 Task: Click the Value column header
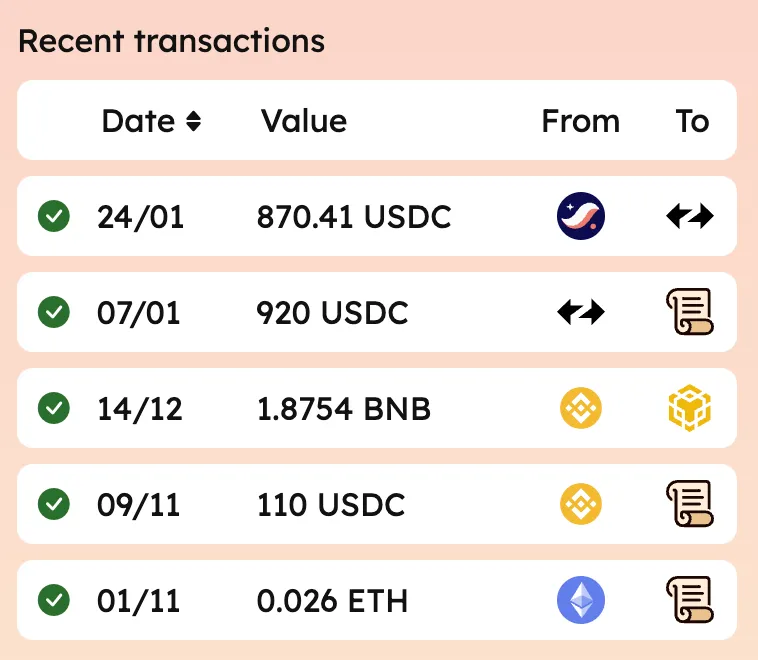click(x=304, y=121)
